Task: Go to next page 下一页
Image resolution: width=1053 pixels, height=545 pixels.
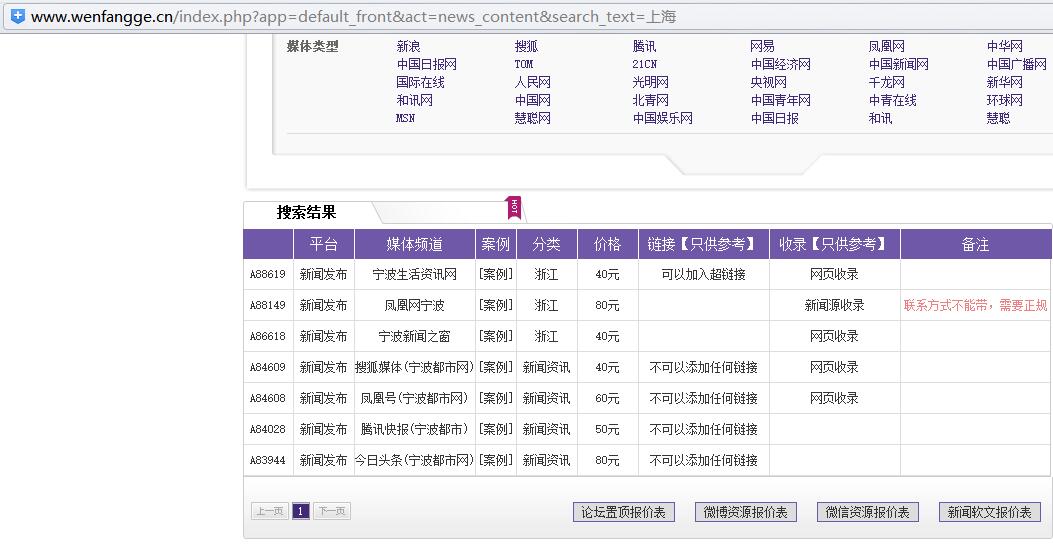Action: (x=332, y=511)
